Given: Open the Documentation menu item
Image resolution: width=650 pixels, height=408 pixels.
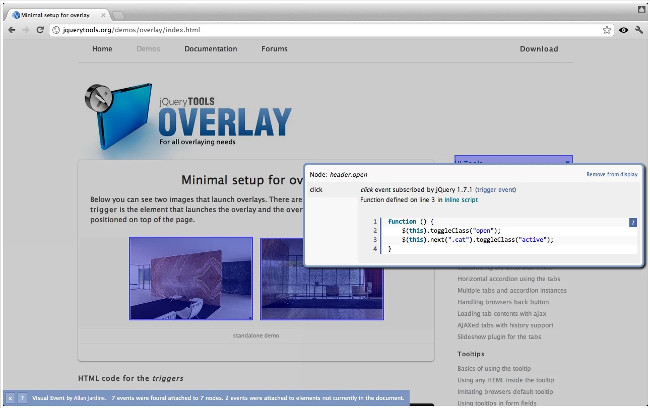Looking at the screenshot, I should pos(211,49).
